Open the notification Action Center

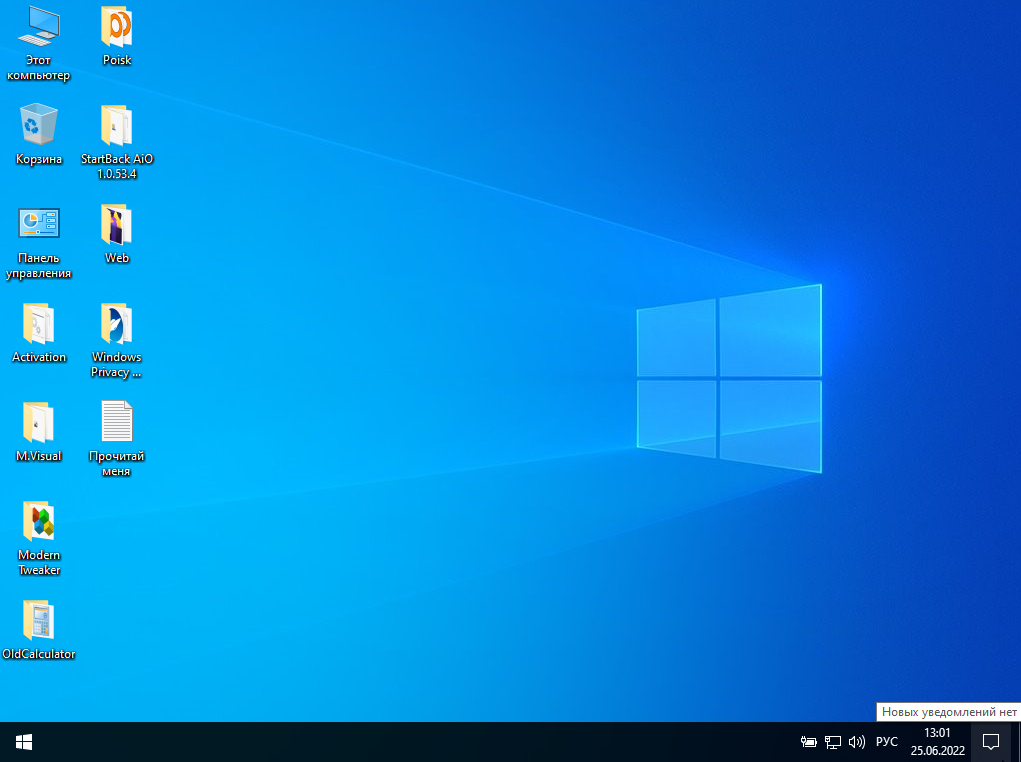[x=991, y=742]
